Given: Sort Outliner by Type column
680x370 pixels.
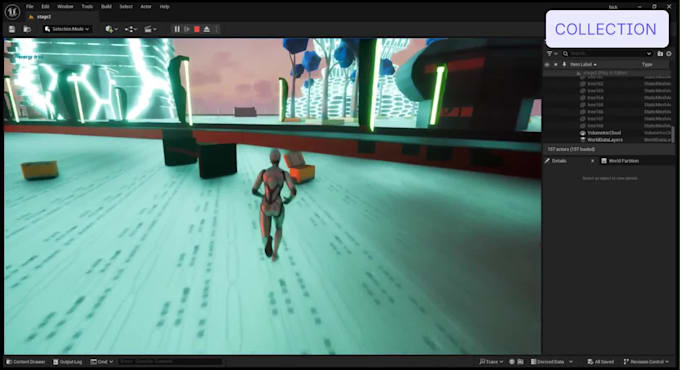Looking at the screenshot, I should pyautogui.click(x=647, y=64).
